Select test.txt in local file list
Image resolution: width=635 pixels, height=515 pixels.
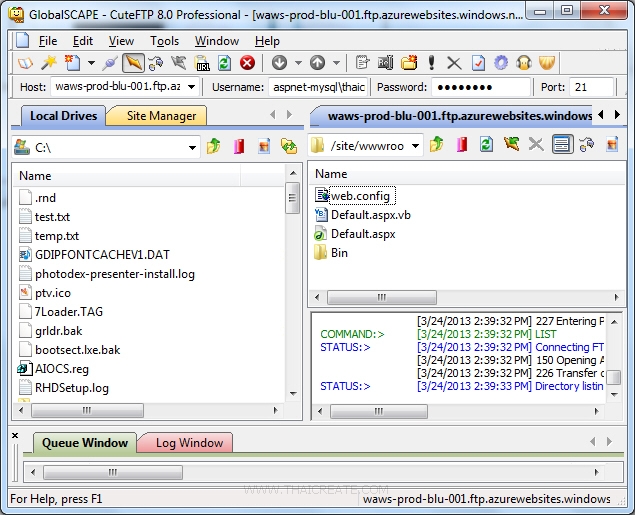tap(52, 217)
